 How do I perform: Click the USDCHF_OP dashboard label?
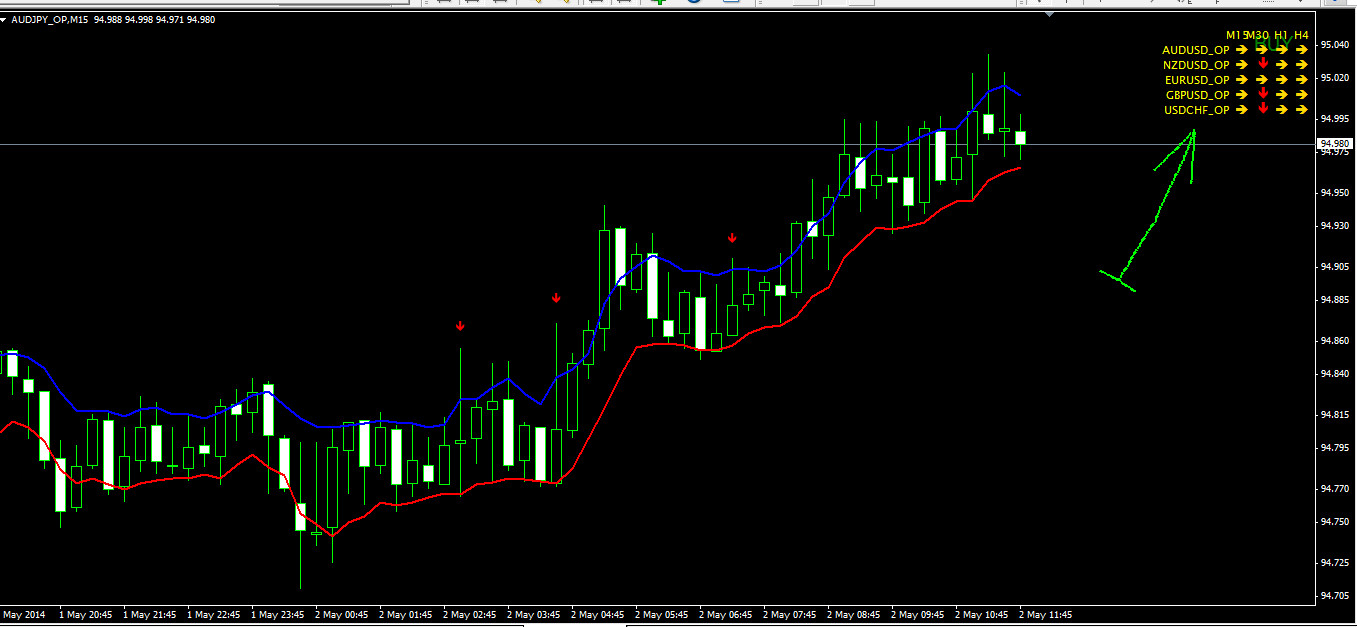pyautogui.click(x=1197, y=110)
